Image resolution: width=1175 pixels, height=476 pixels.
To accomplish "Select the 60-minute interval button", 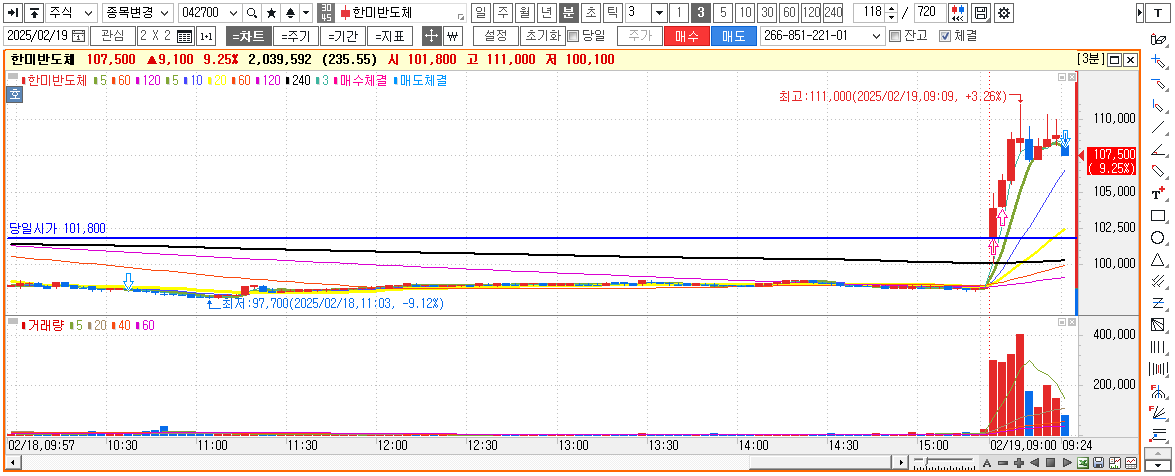I will (x=789, y=13).
